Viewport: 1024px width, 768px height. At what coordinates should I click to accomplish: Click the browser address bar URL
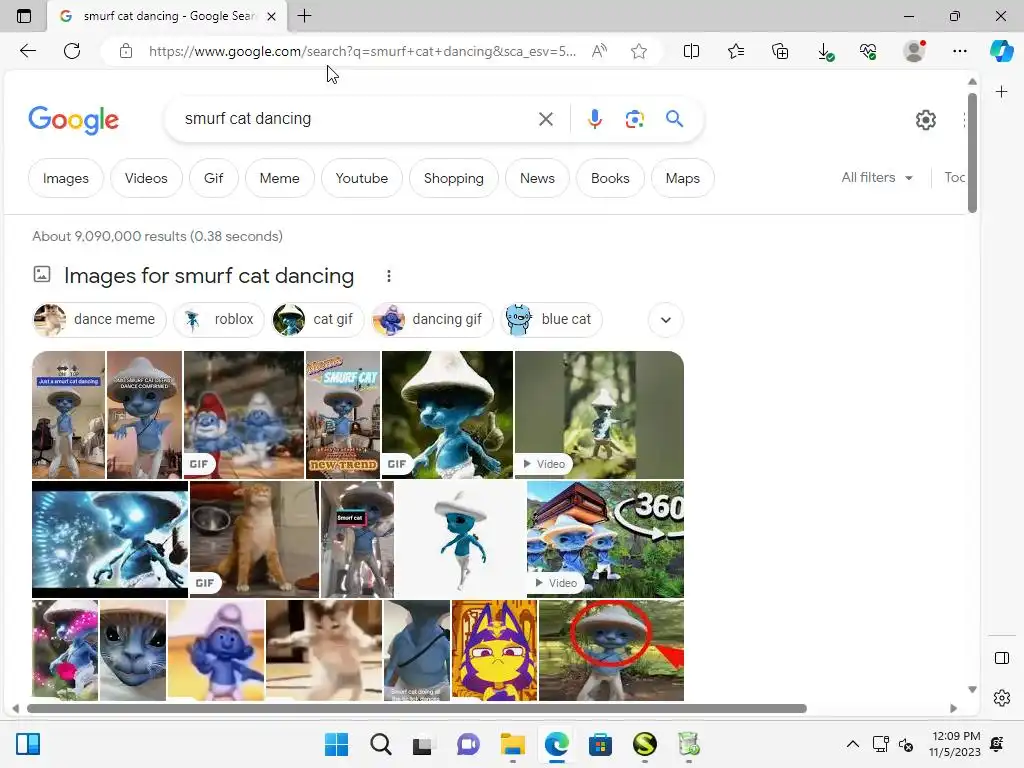362,51
